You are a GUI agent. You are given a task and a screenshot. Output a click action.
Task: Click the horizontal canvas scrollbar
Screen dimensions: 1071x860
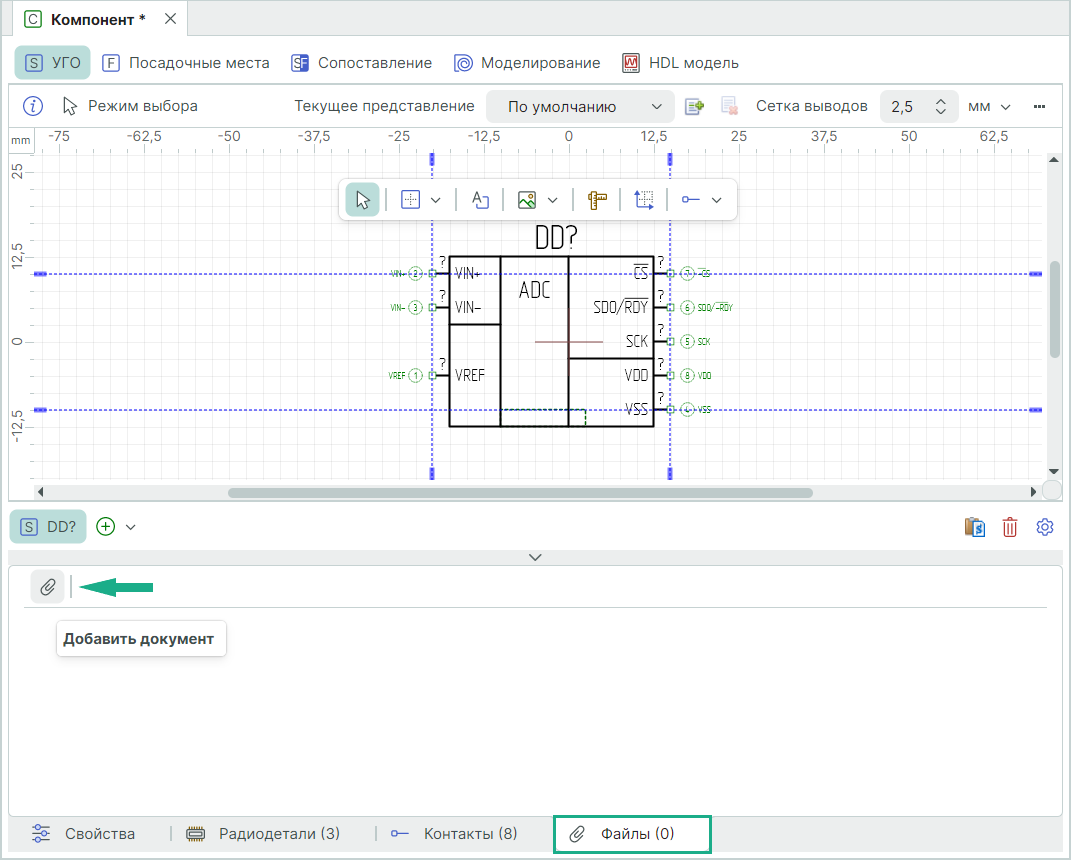point(520,492)
